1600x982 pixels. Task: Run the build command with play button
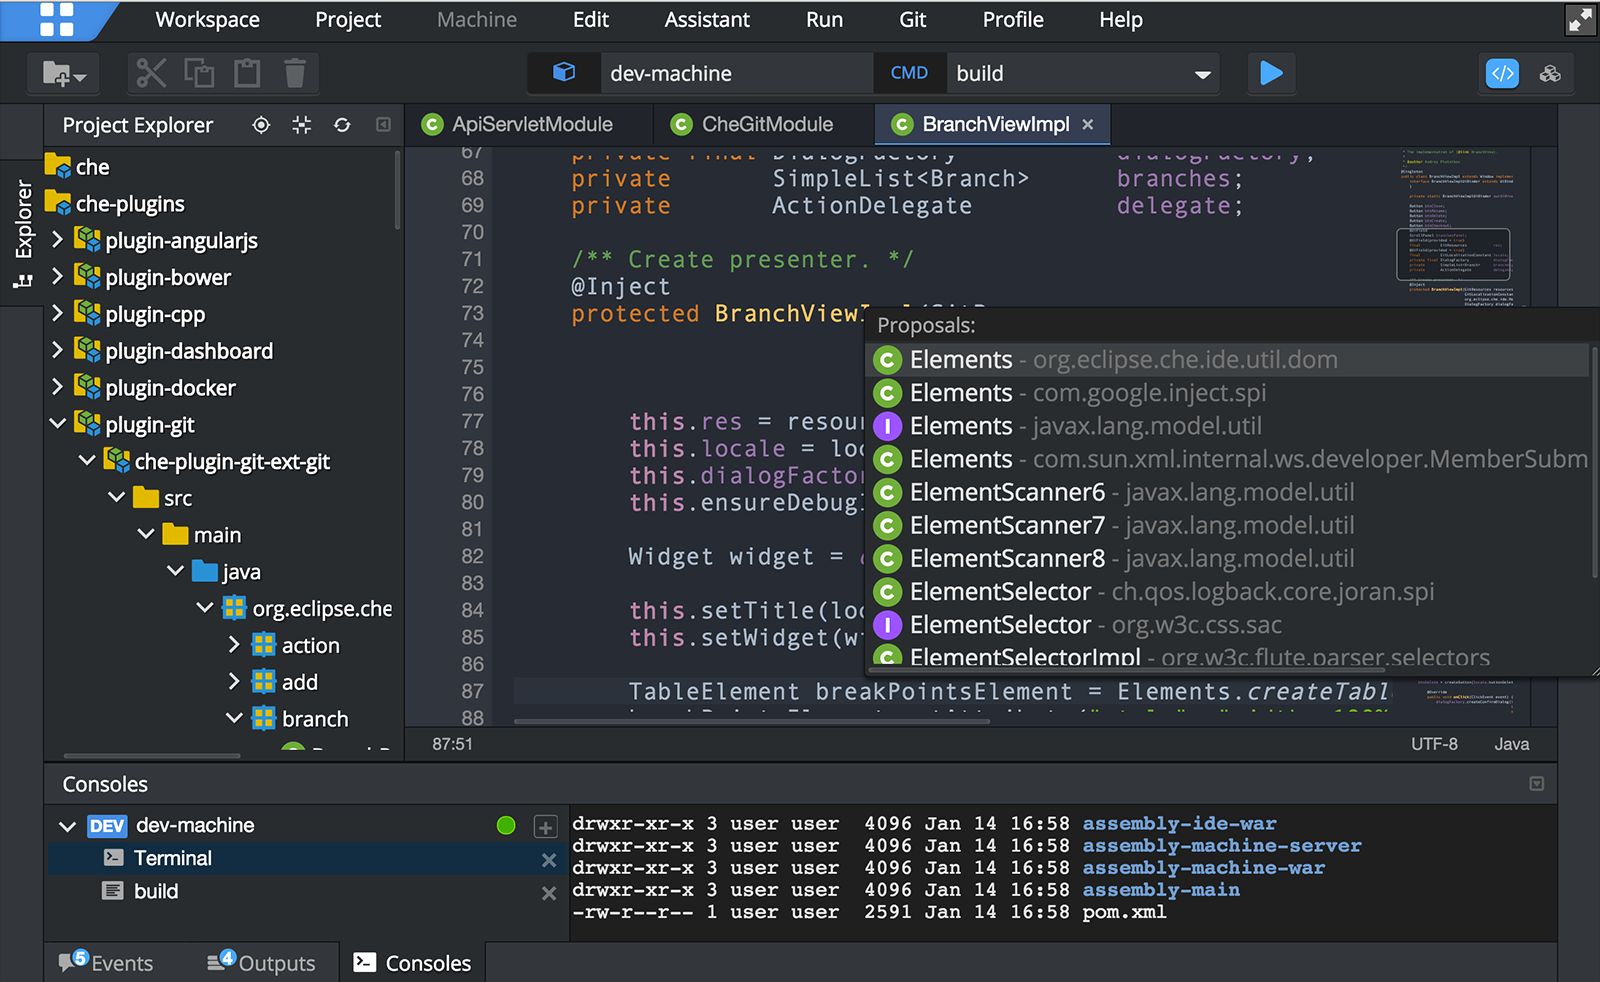click(x=1271, y=73)
